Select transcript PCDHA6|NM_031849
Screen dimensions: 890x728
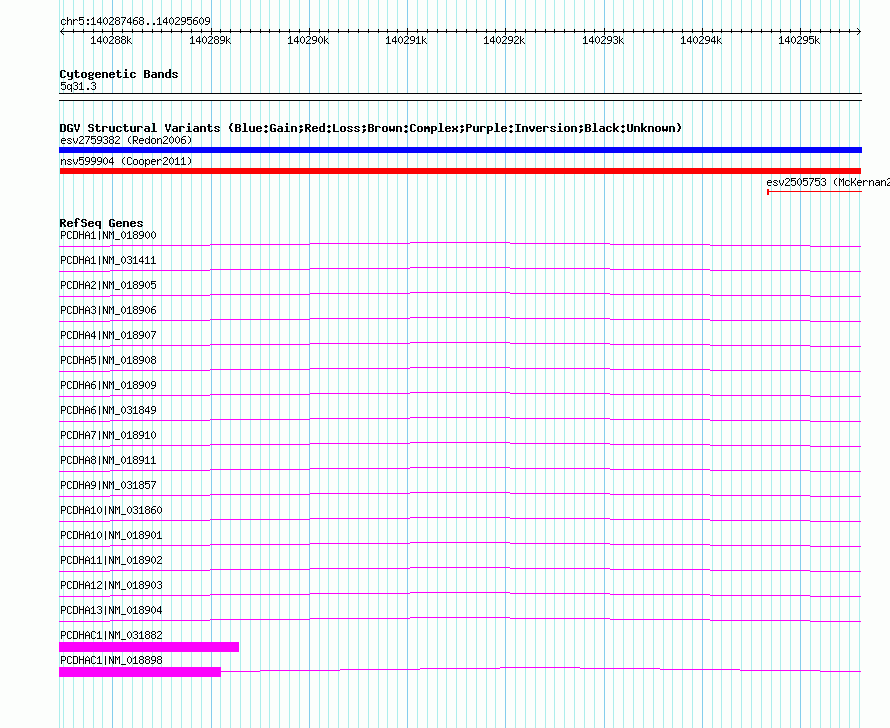click(108, 410)
